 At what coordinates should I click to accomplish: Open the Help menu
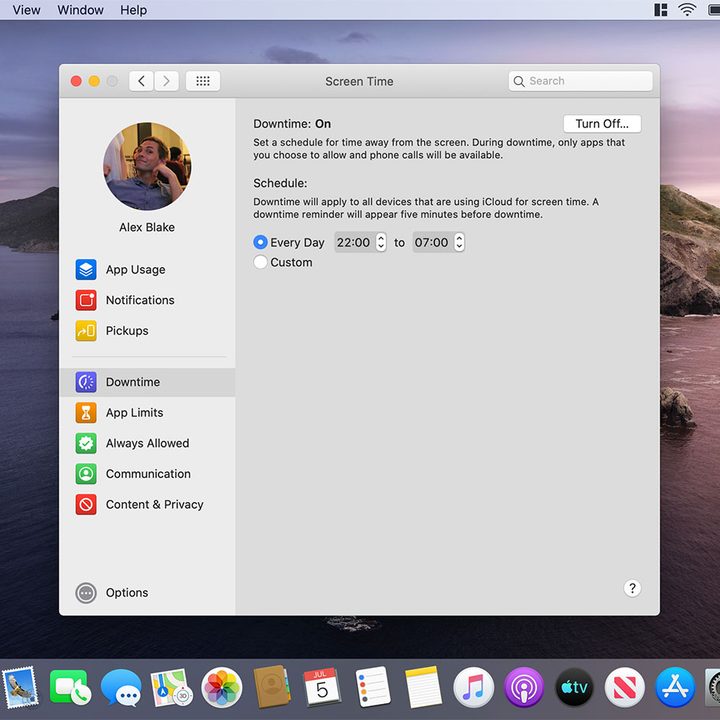pyautogui.click(x=134, y=10)
